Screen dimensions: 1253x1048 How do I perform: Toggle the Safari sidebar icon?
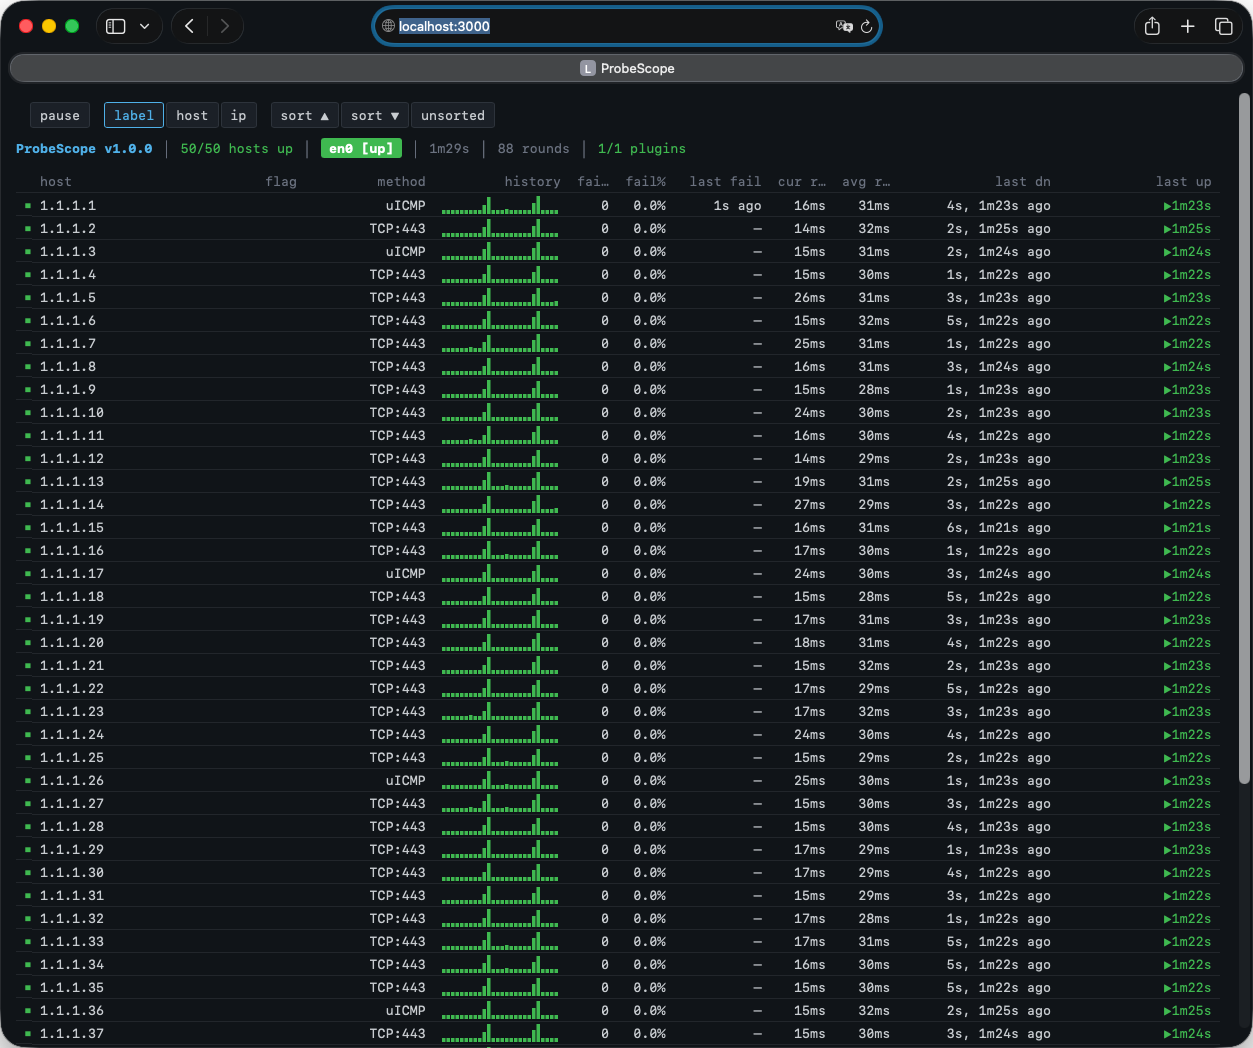tap(116, 26)
